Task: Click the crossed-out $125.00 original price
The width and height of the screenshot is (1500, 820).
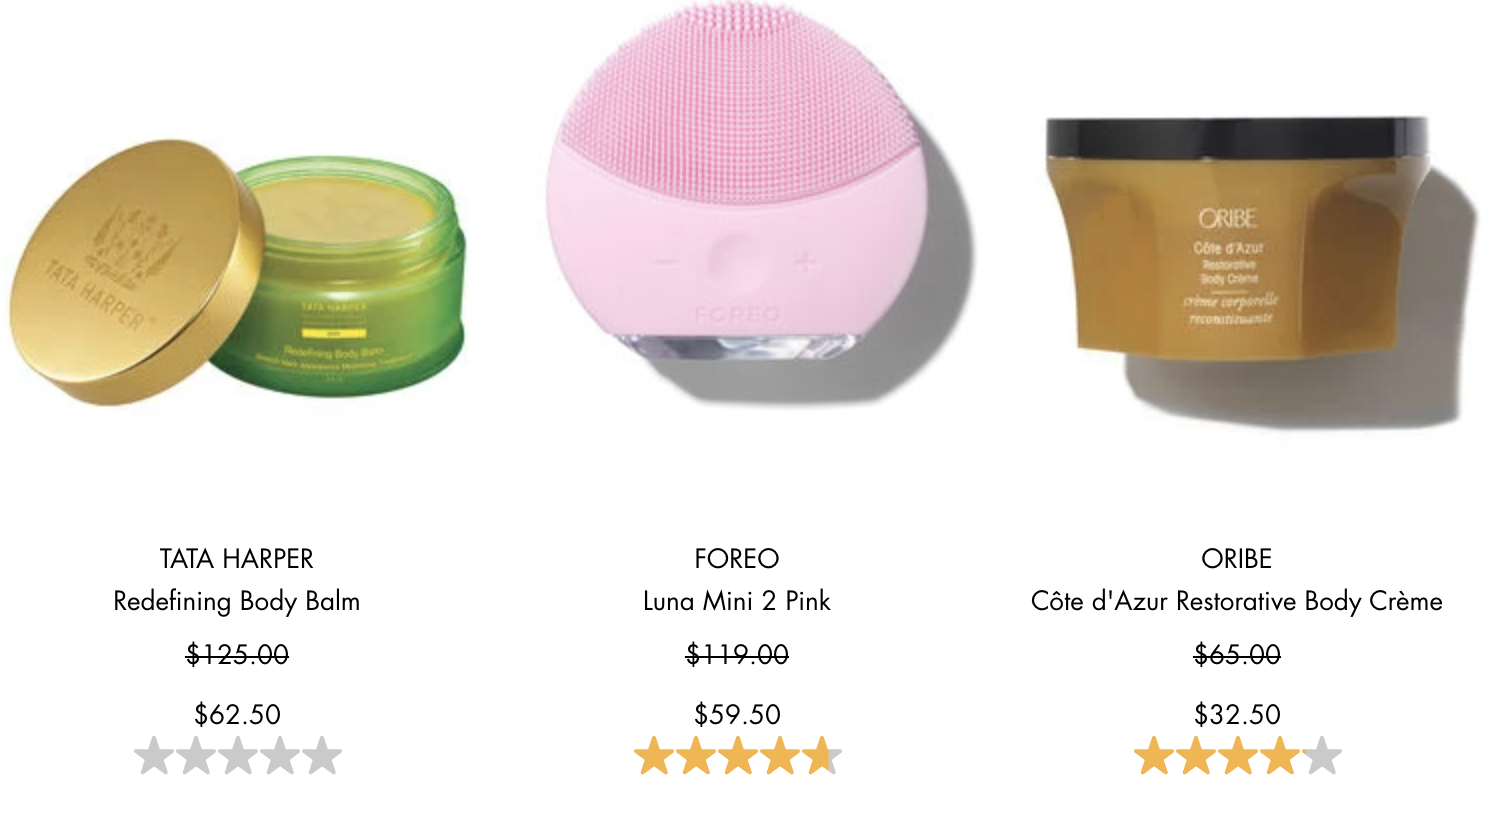Action: [x=237, y=654]
